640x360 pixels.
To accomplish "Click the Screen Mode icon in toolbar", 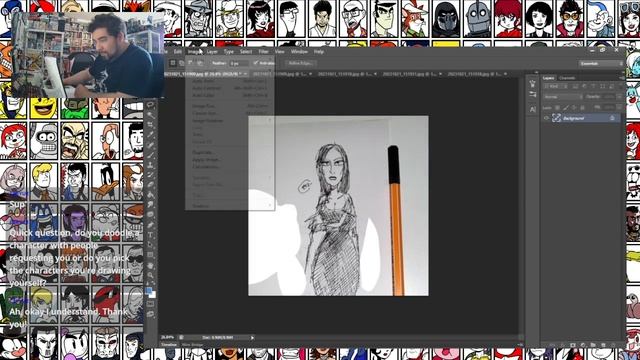I will pyautogui.click(x=150, y=314).
